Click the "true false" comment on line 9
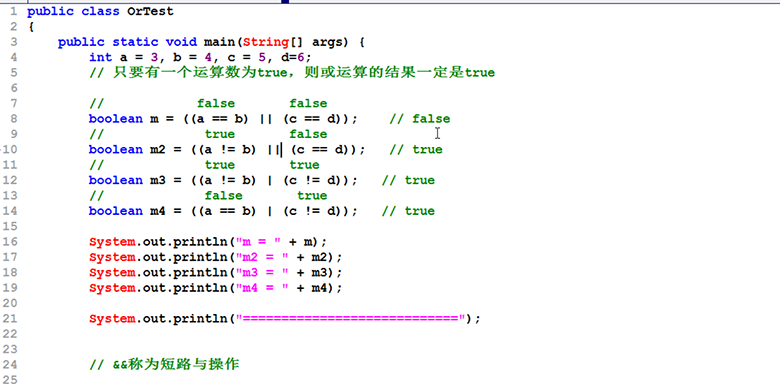 (208, 134)
